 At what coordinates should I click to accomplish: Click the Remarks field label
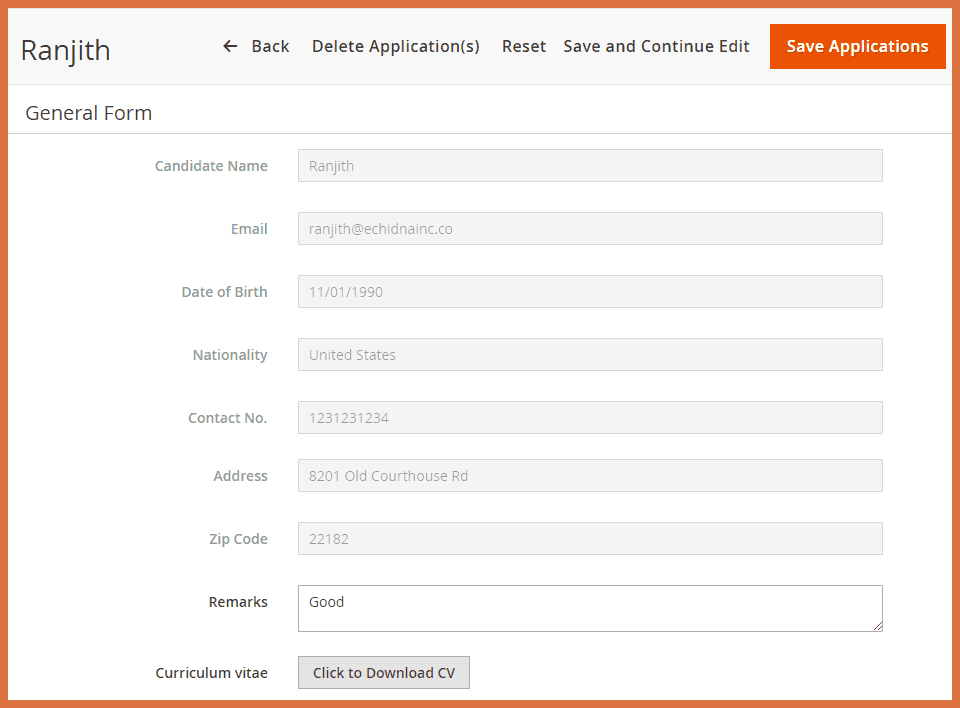click(x=238, y=602)
